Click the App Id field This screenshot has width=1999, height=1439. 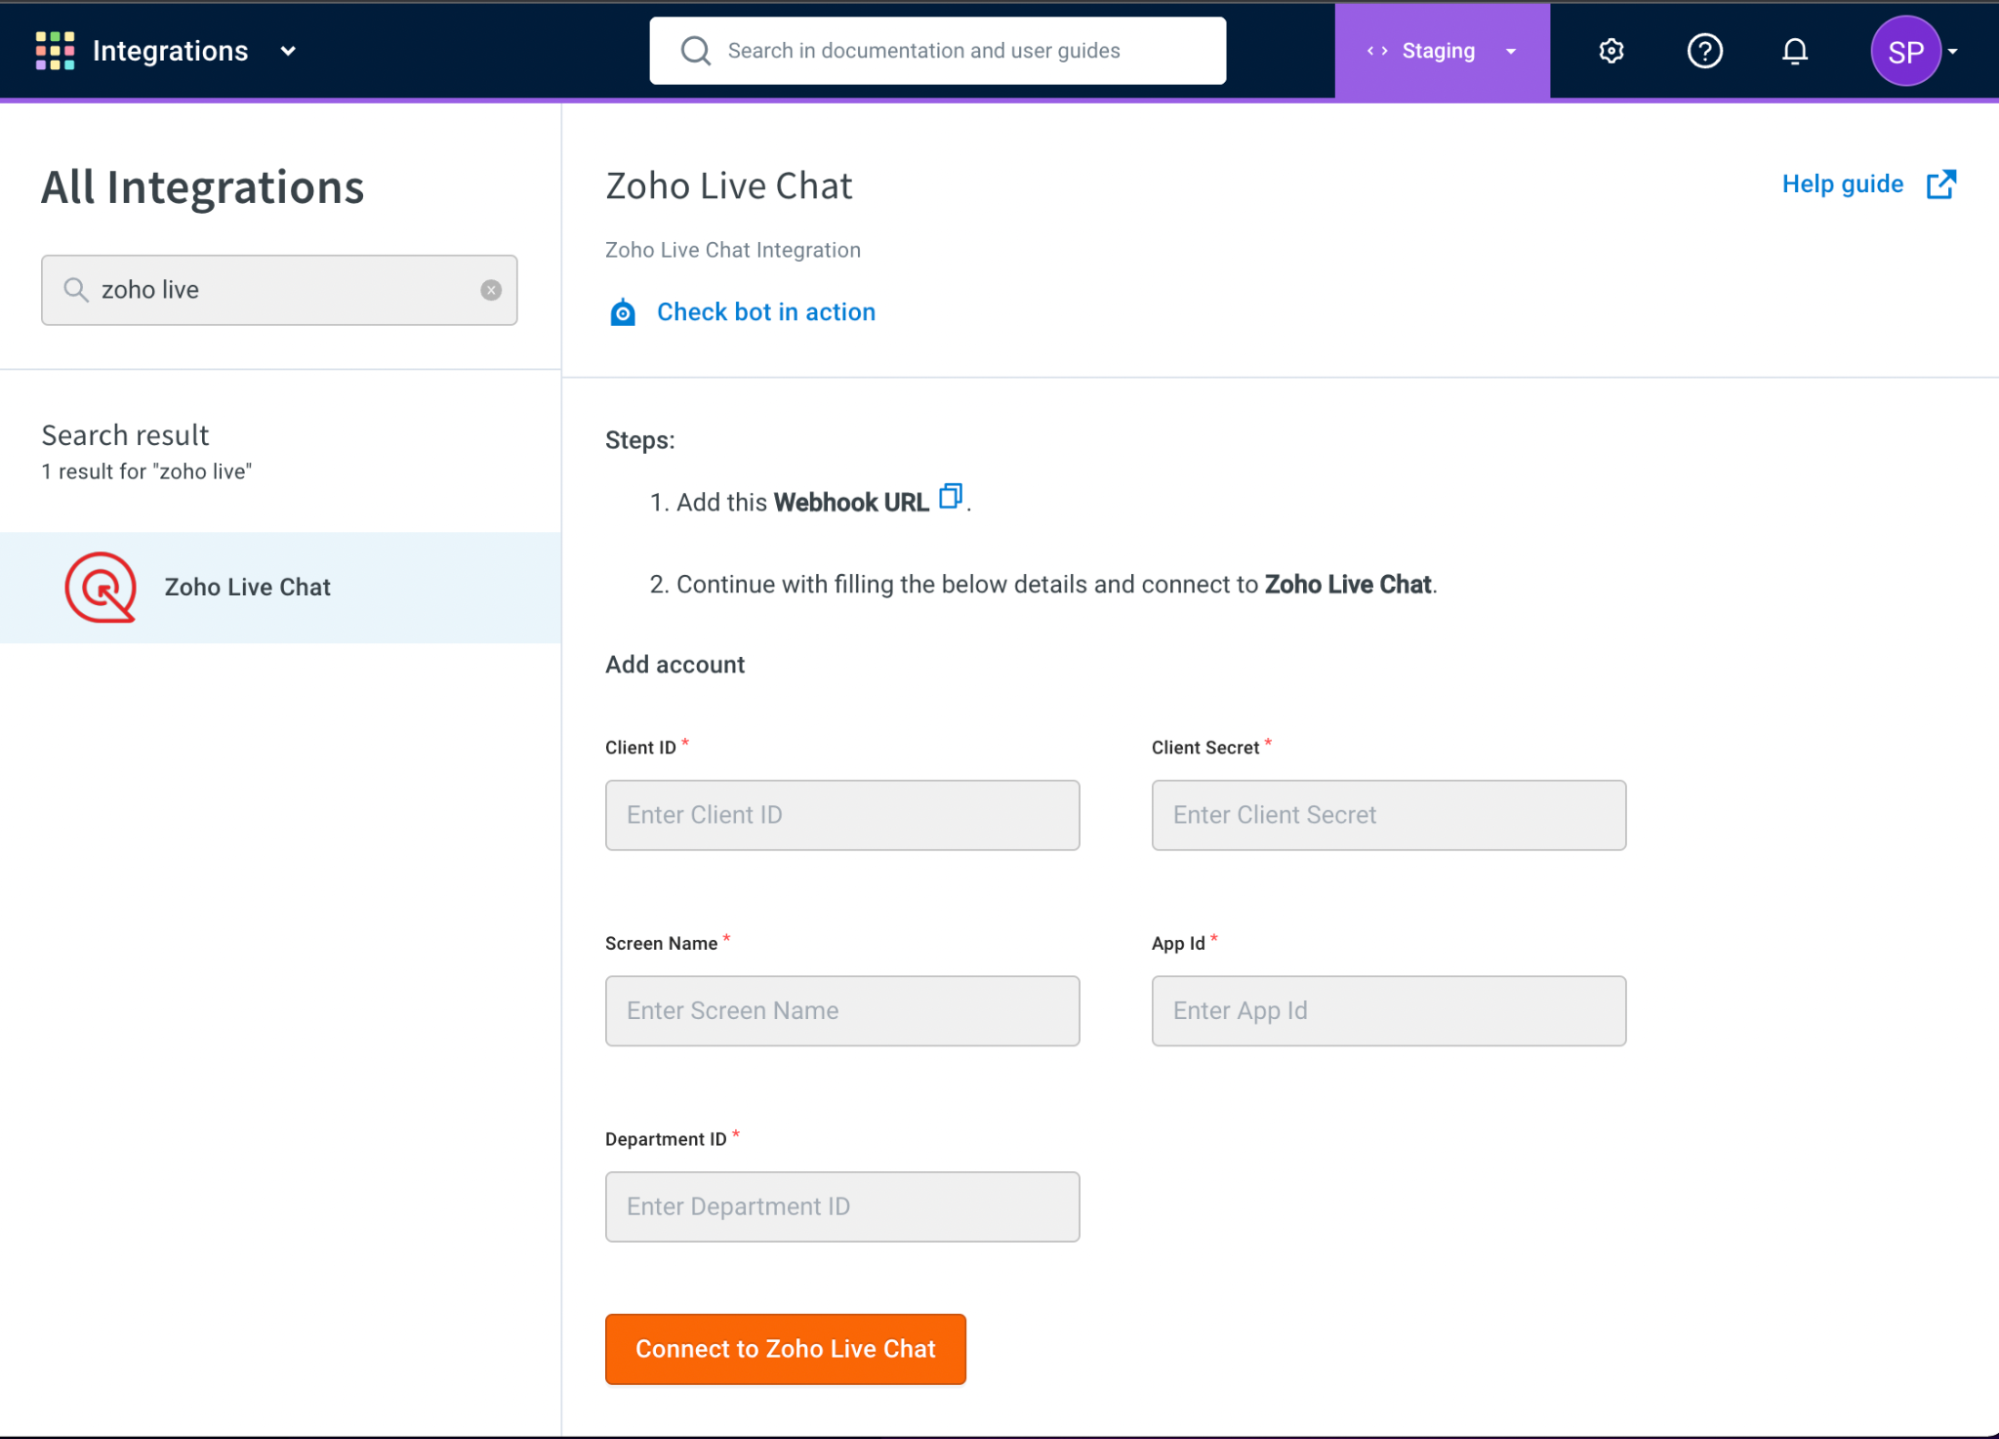click(x=1389, y=1011)
